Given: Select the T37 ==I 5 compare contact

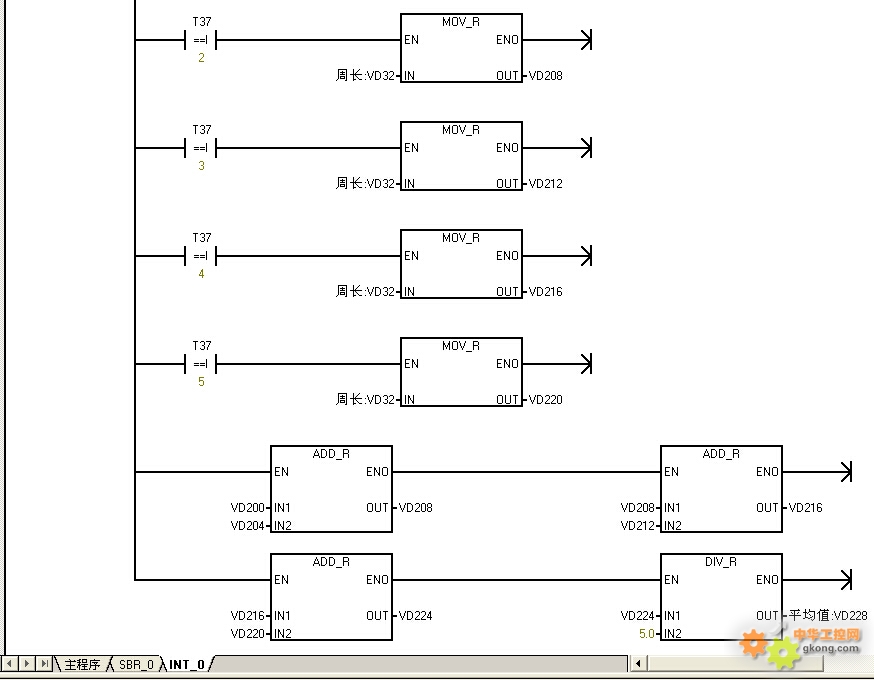Looking at the screenshot, I should [201, 365].
